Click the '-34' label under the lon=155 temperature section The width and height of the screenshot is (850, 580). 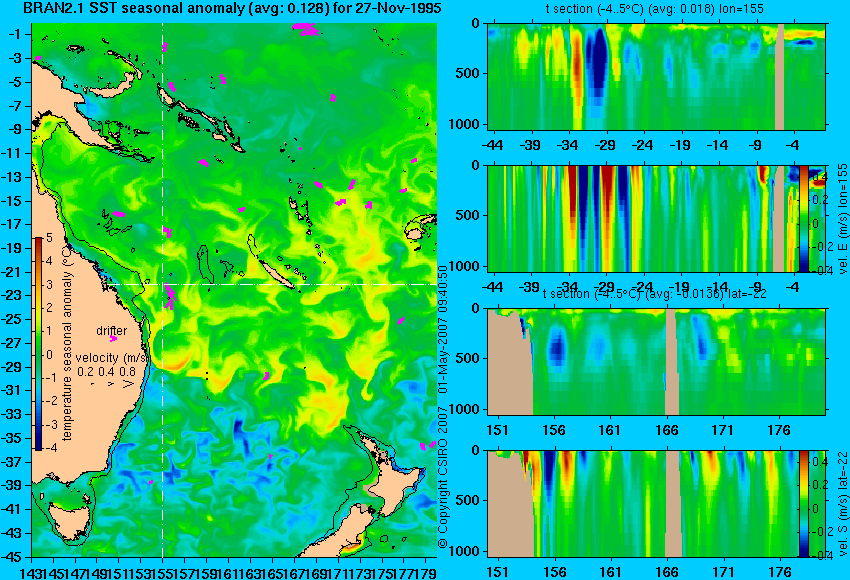[568, 145]
